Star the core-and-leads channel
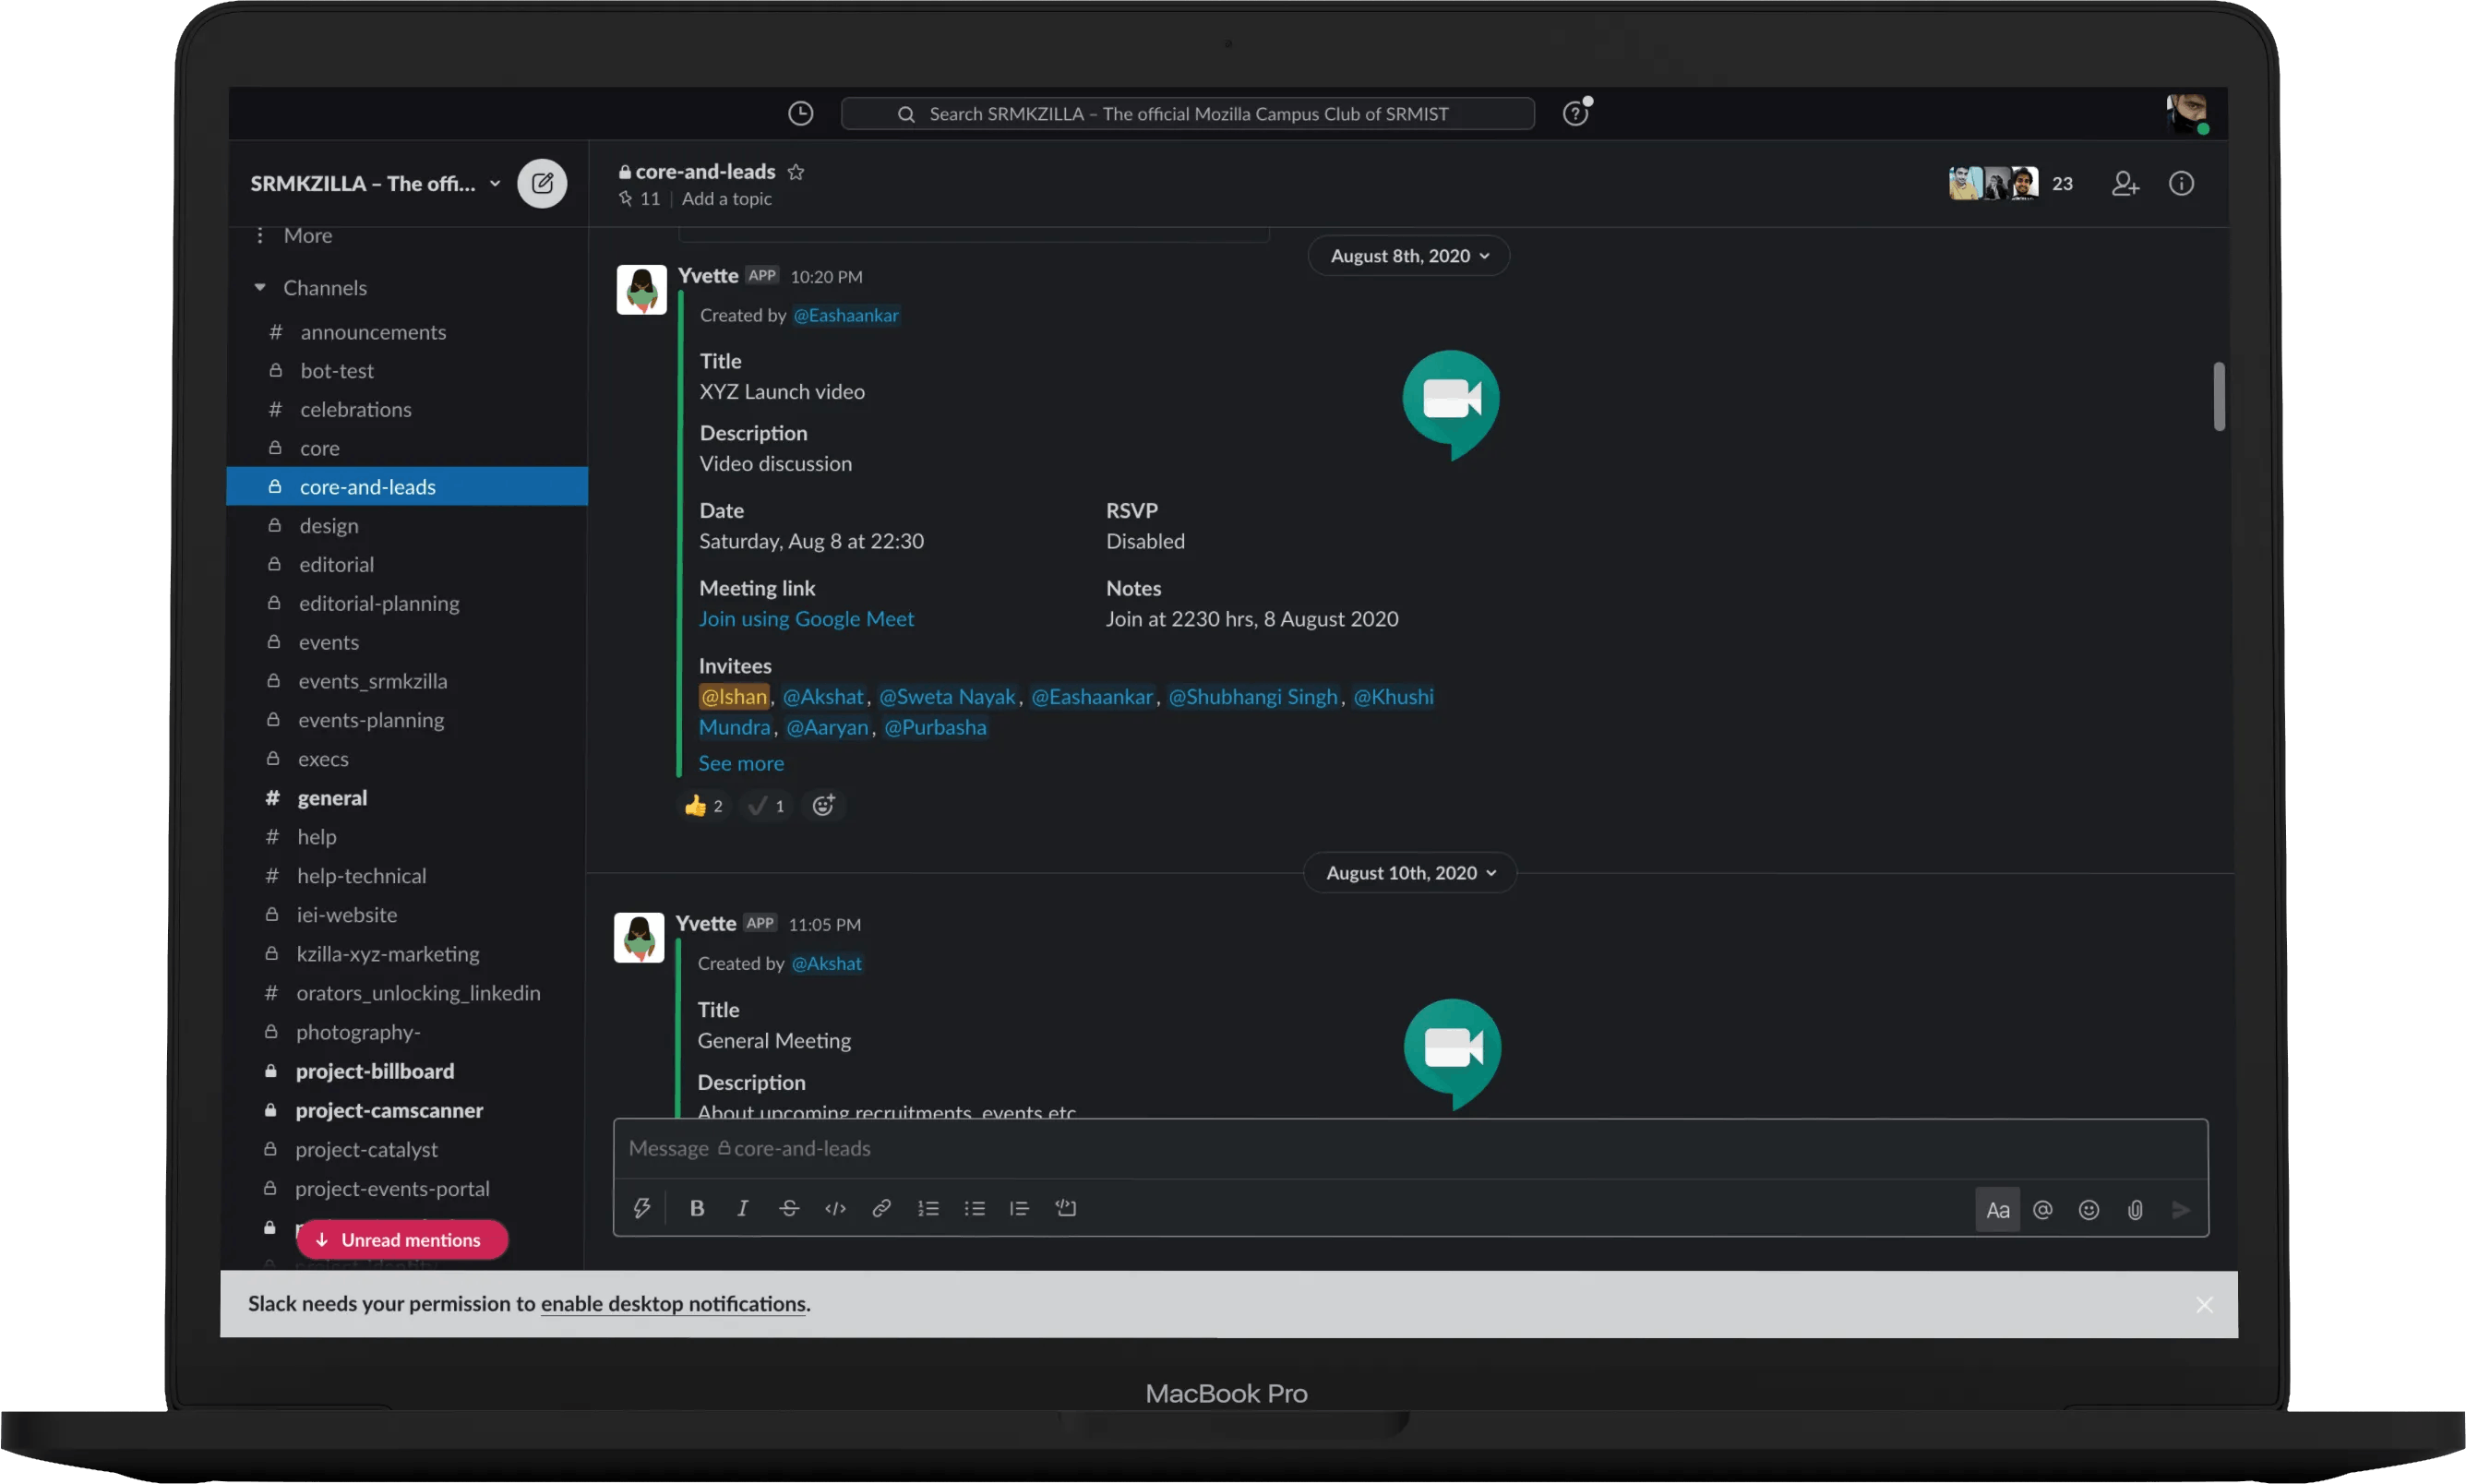Viewport: 2466px width, 1484px height. (x=796, y=172)
